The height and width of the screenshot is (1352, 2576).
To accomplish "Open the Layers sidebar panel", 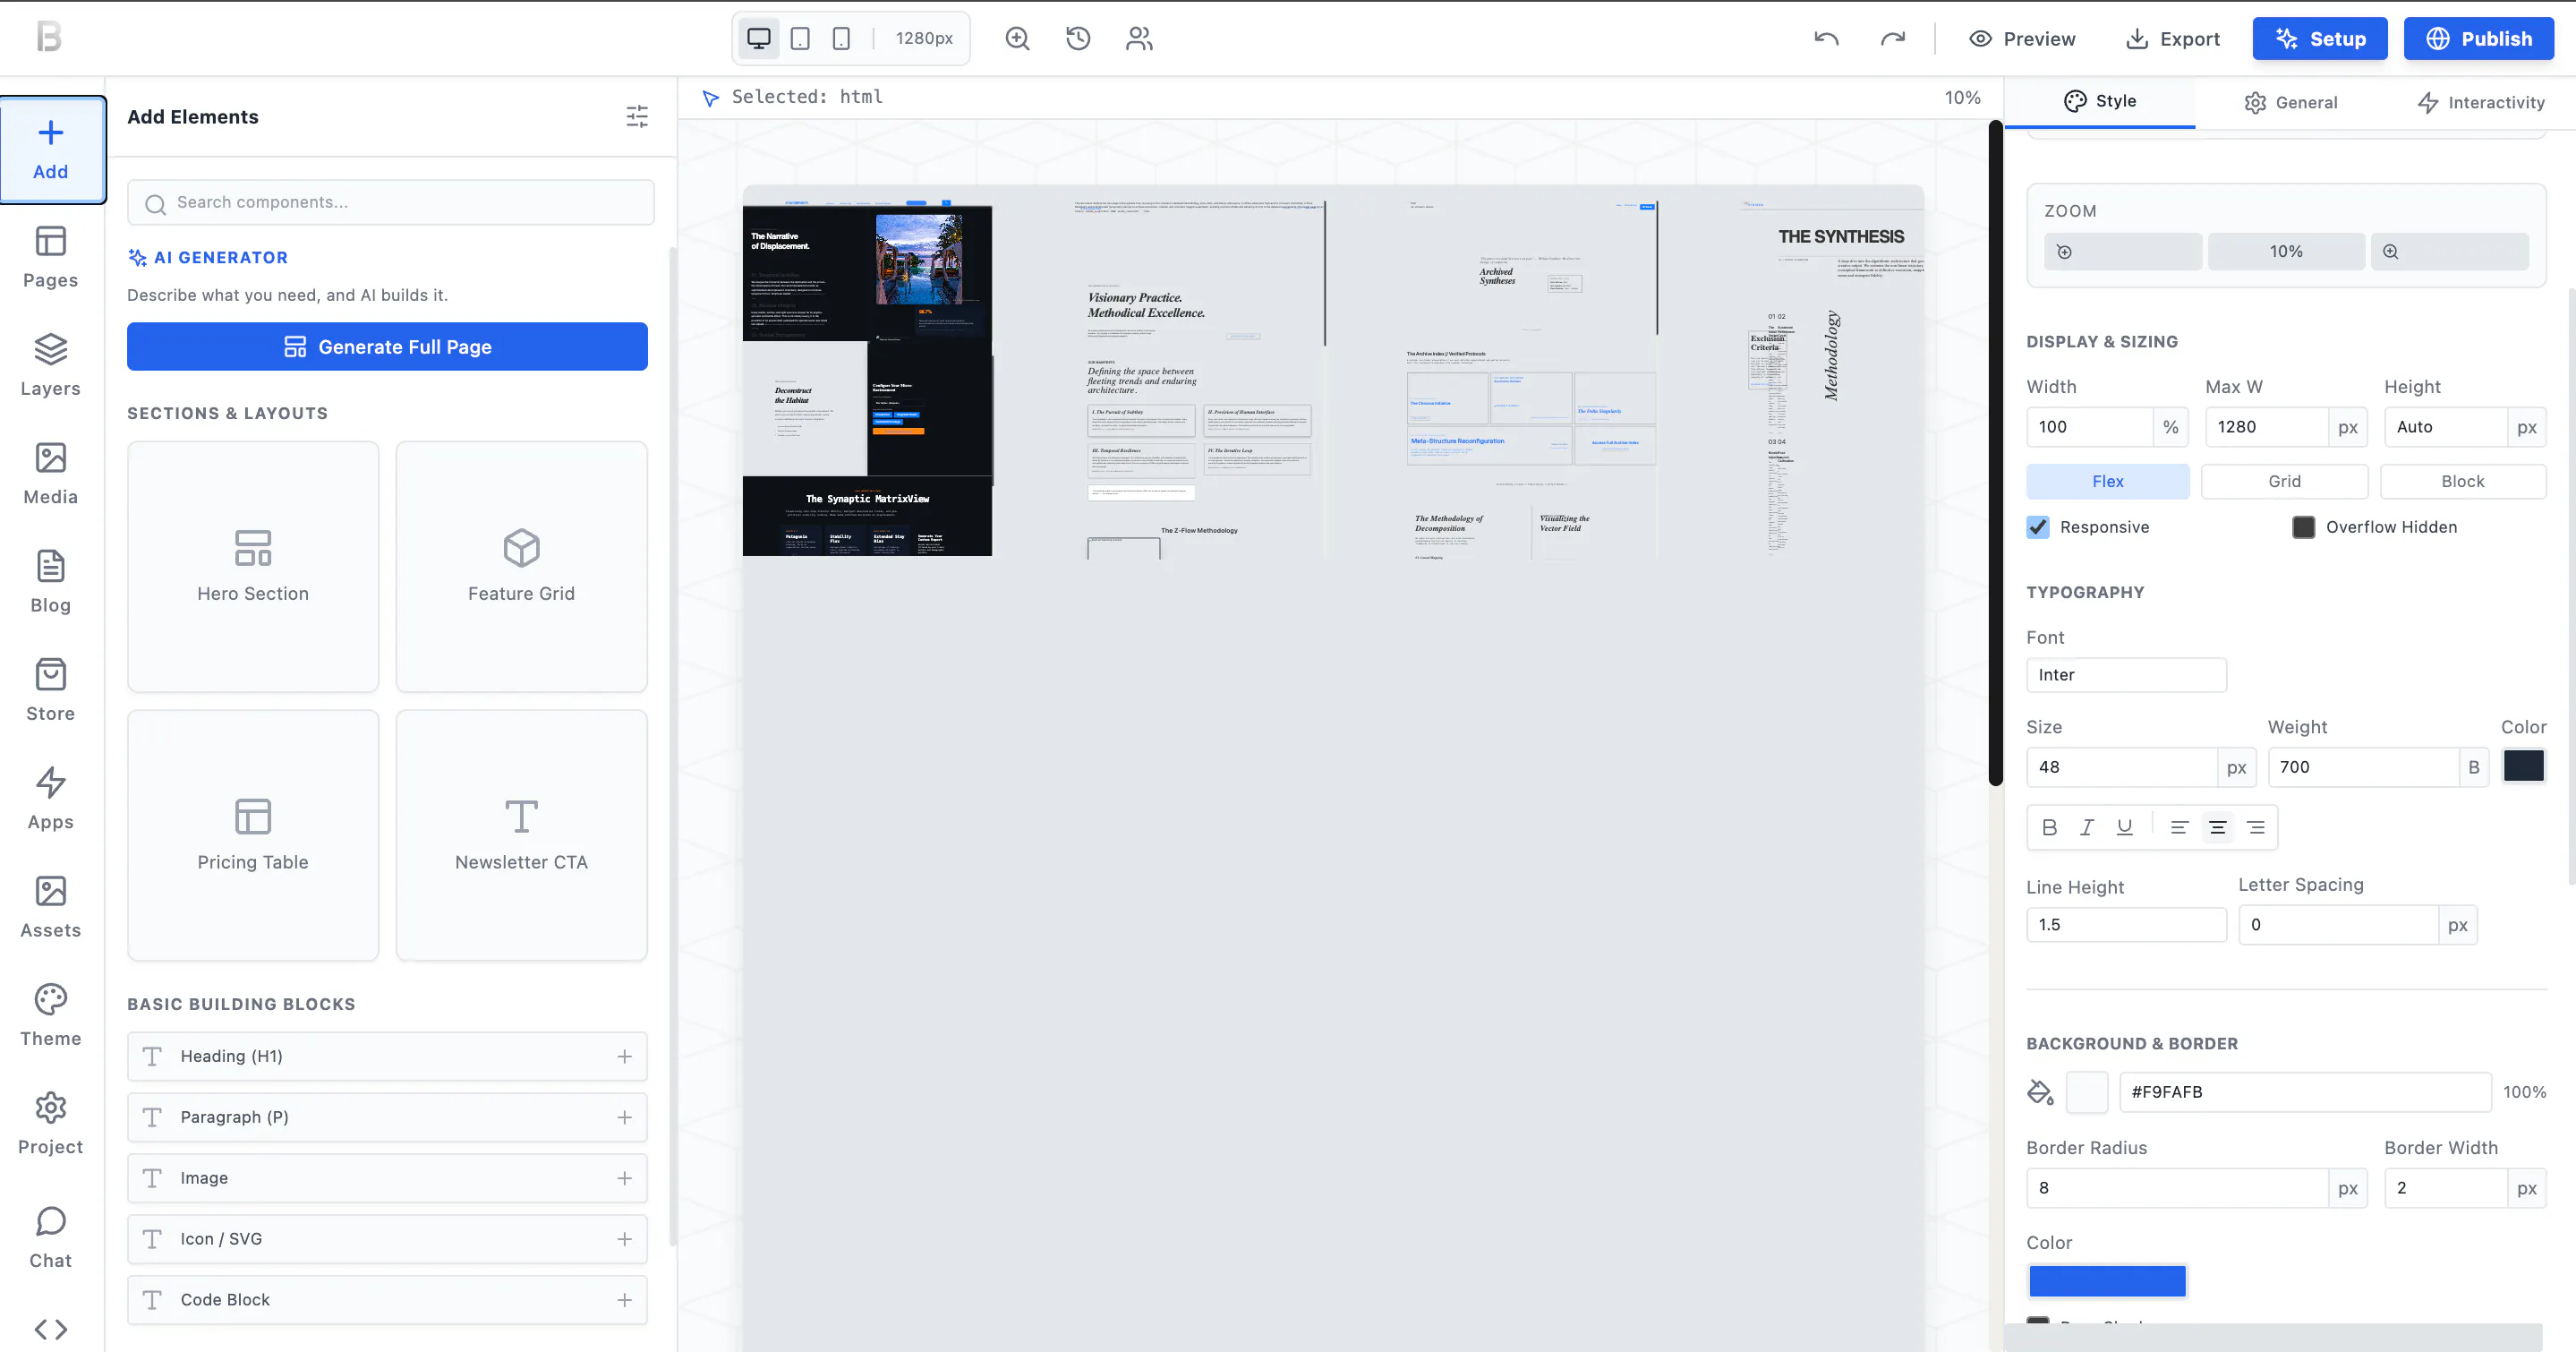I will (51, 366).
